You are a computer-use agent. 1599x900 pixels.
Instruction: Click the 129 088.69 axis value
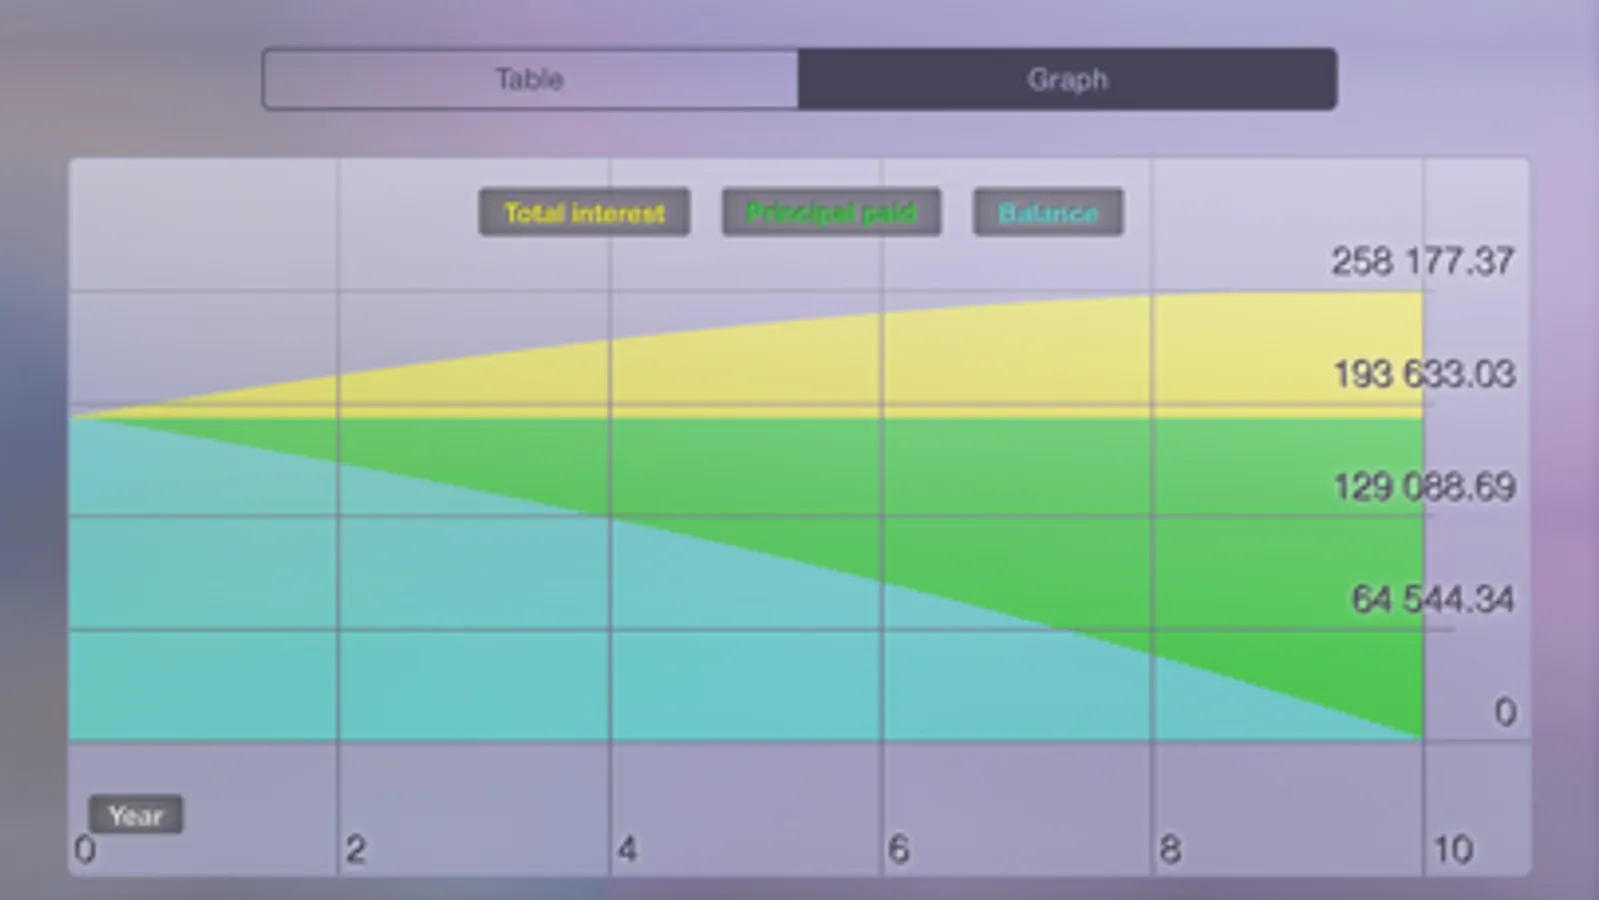click(x=1424, y=487)
